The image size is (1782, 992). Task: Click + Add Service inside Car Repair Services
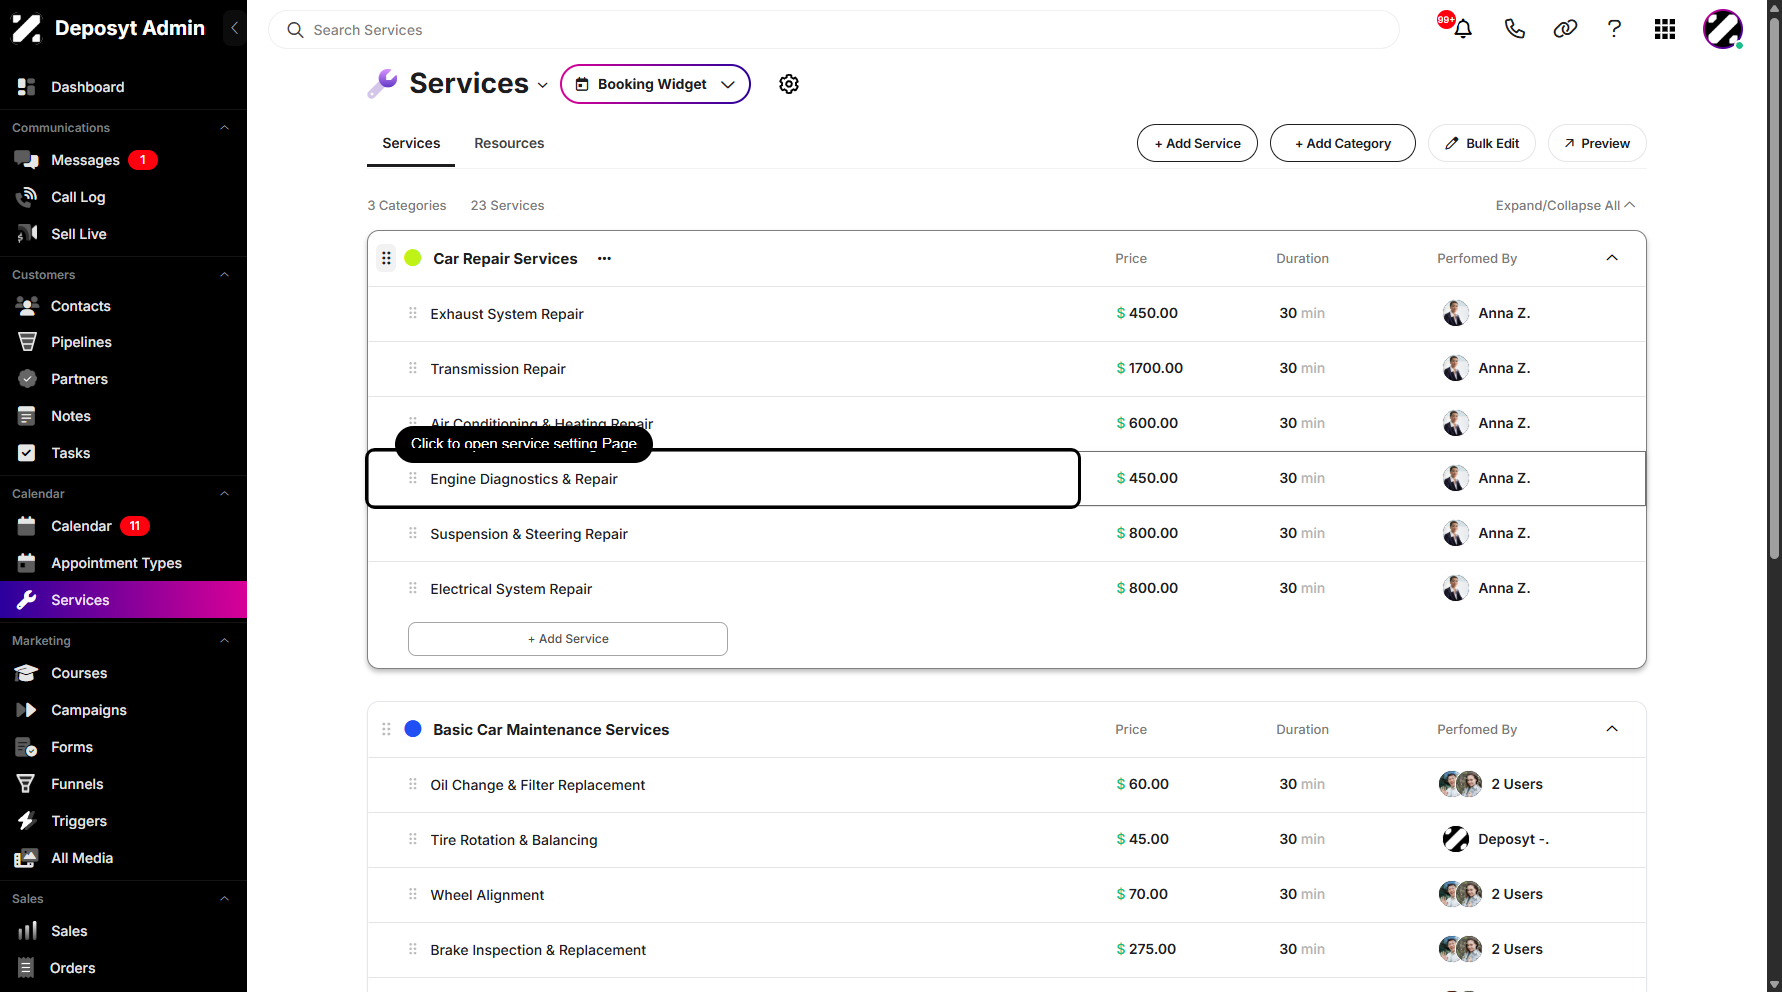[x=568, y=639]
